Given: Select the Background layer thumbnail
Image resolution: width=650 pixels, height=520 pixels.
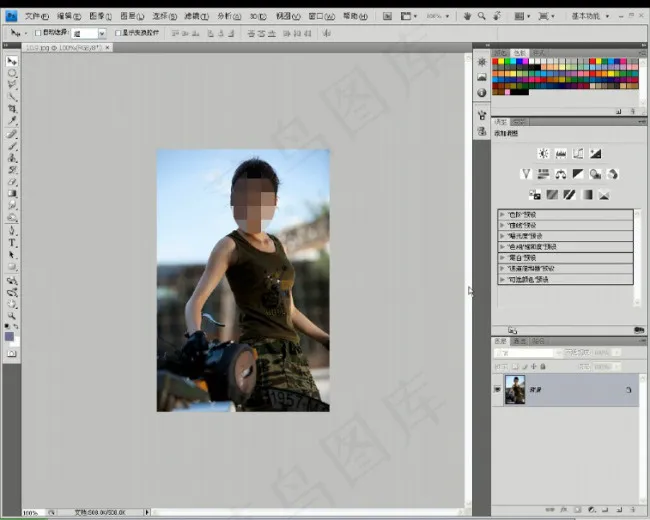Looking at the screenshot, I should tap(516, 391).
